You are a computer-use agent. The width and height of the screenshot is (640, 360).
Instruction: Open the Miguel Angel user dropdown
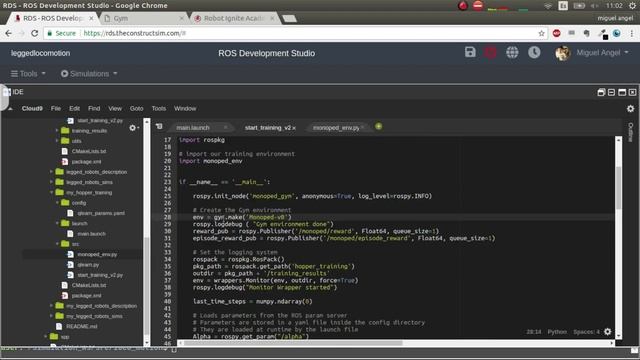[602, 53]
